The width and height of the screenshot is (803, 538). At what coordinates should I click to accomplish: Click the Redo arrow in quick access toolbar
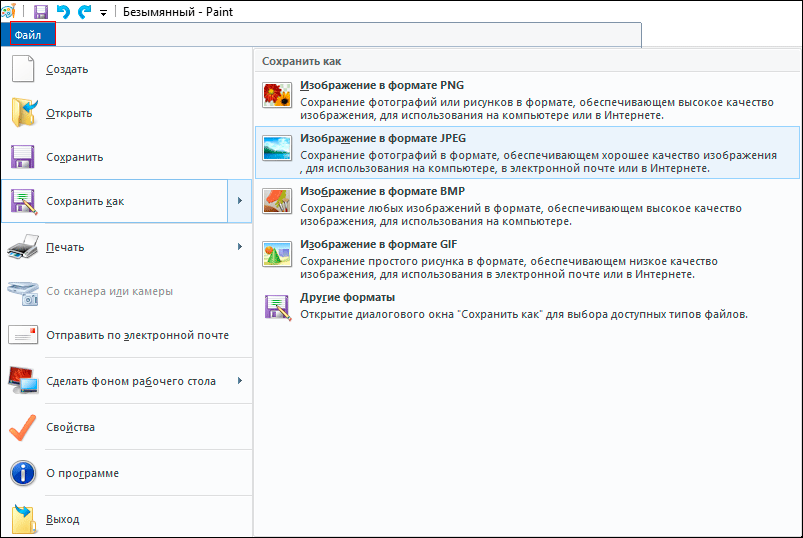[84, 11]
